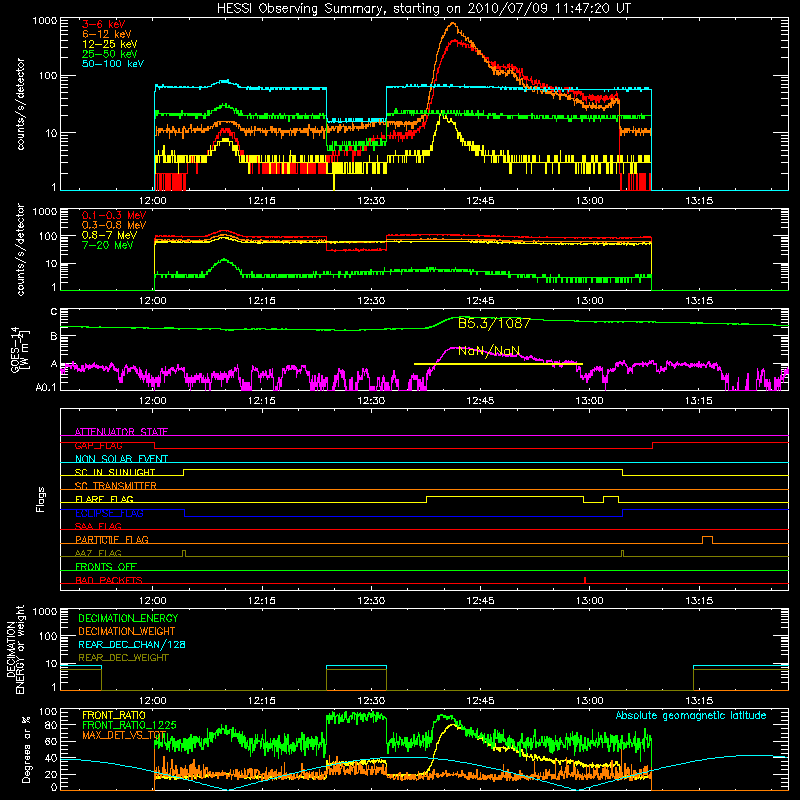Click MAX_DET_VS_TOT legend entry
The image size is (800, 800).
pyautogui.click(x=124, y=735)
